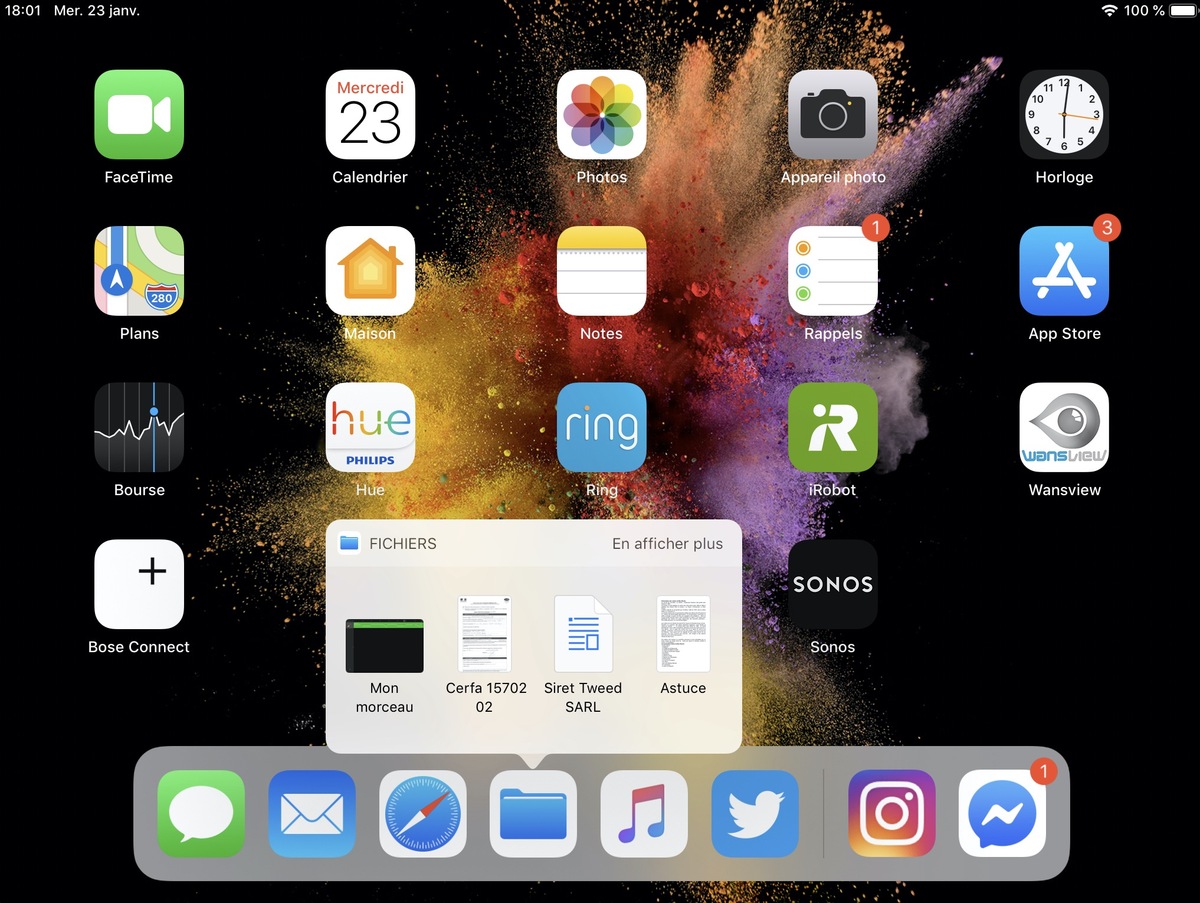The image size is (1200, 903).
Task: Open the Wansview camera app
Action: tap(1064, 427)
